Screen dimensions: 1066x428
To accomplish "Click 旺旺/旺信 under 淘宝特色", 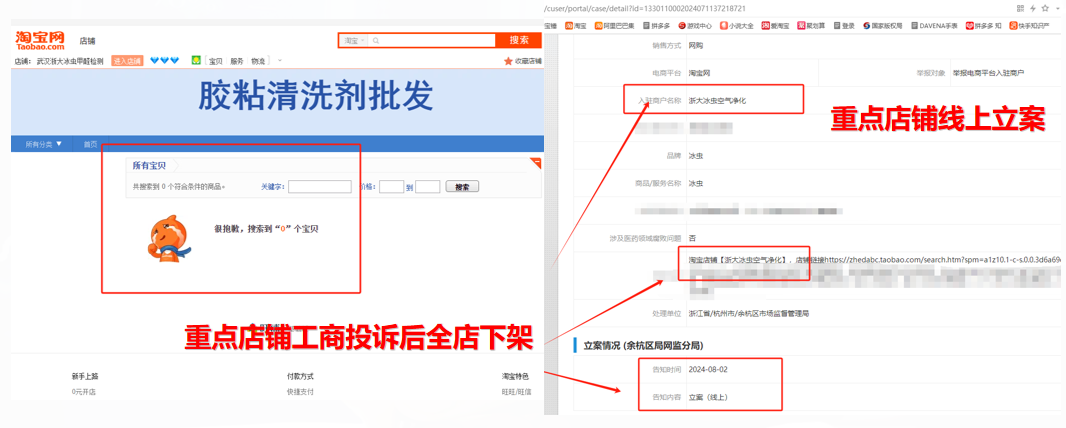I will coord(517,392).
